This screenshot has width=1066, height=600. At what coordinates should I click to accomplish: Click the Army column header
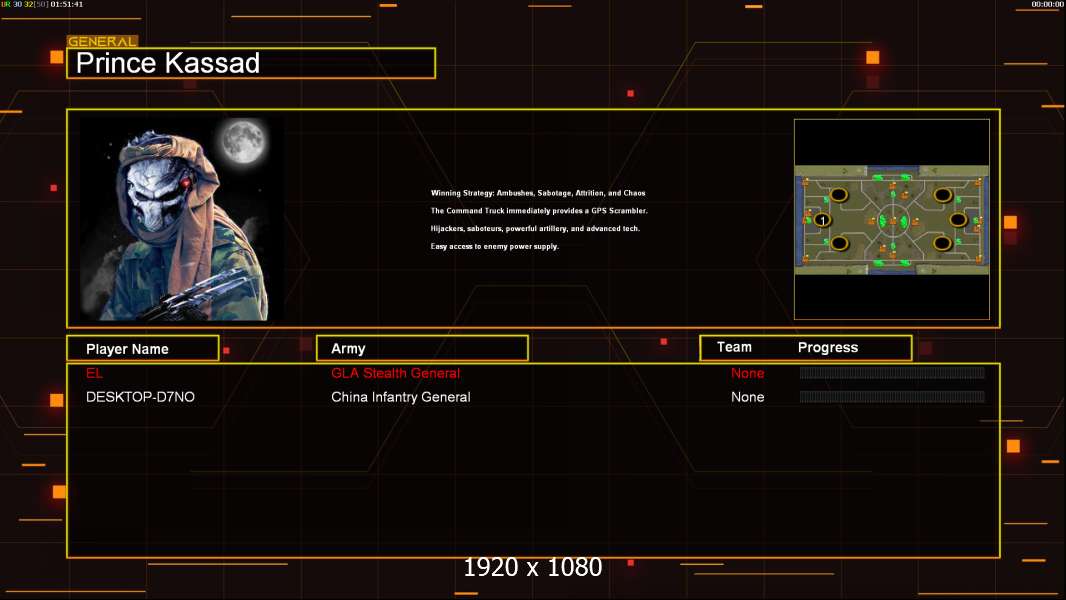point(422,349)
